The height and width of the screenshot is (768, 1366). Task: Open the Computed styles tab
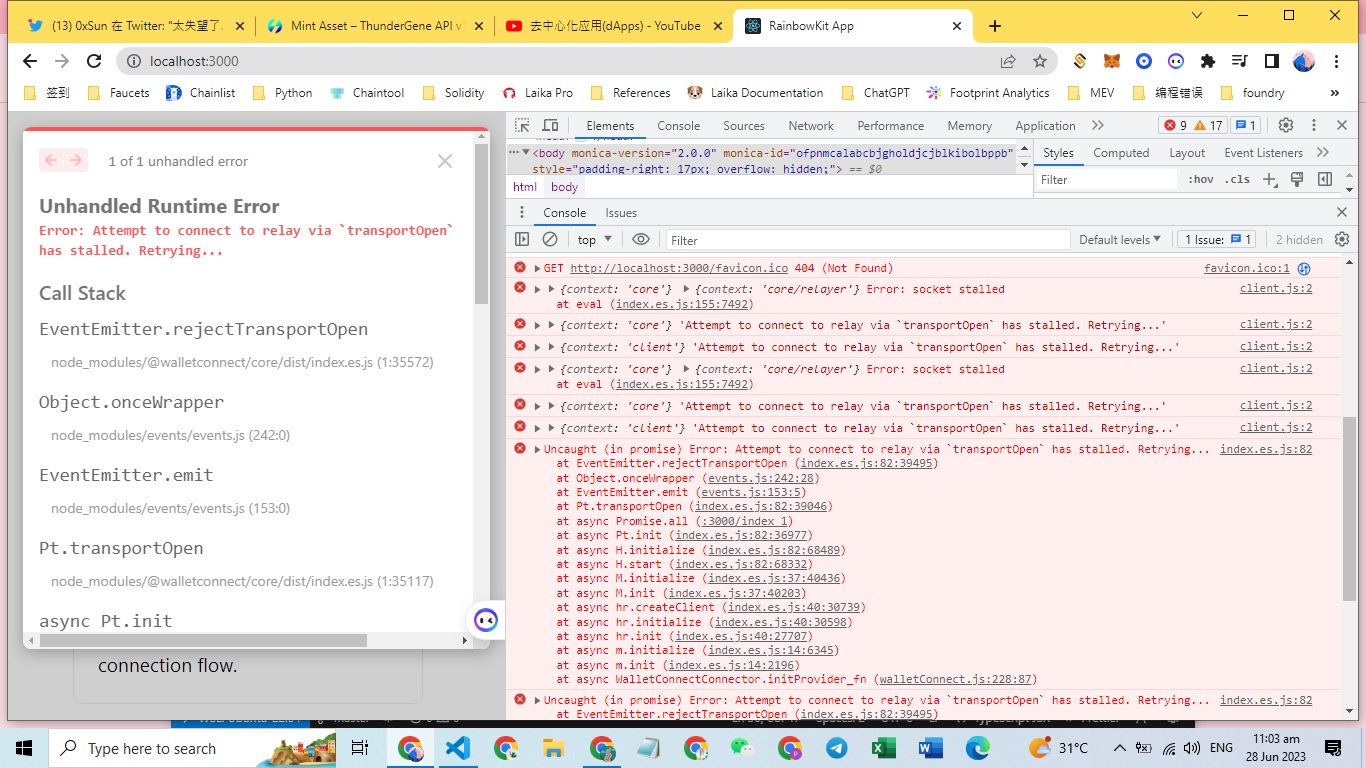click(x=1121, y=152)
